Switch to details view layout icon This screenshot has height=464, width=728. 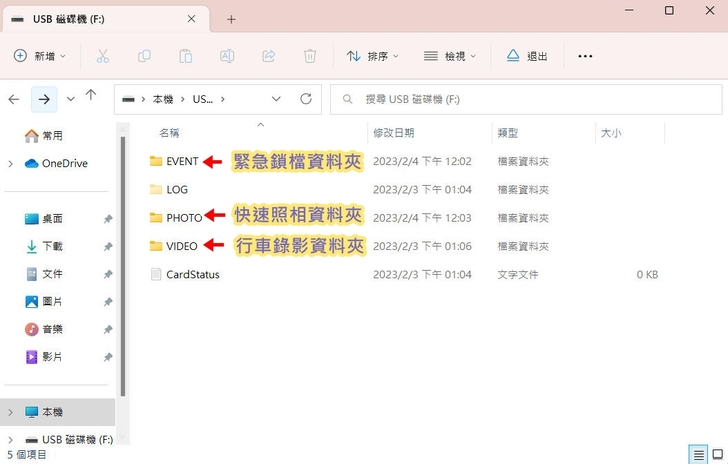pos(698,454)
